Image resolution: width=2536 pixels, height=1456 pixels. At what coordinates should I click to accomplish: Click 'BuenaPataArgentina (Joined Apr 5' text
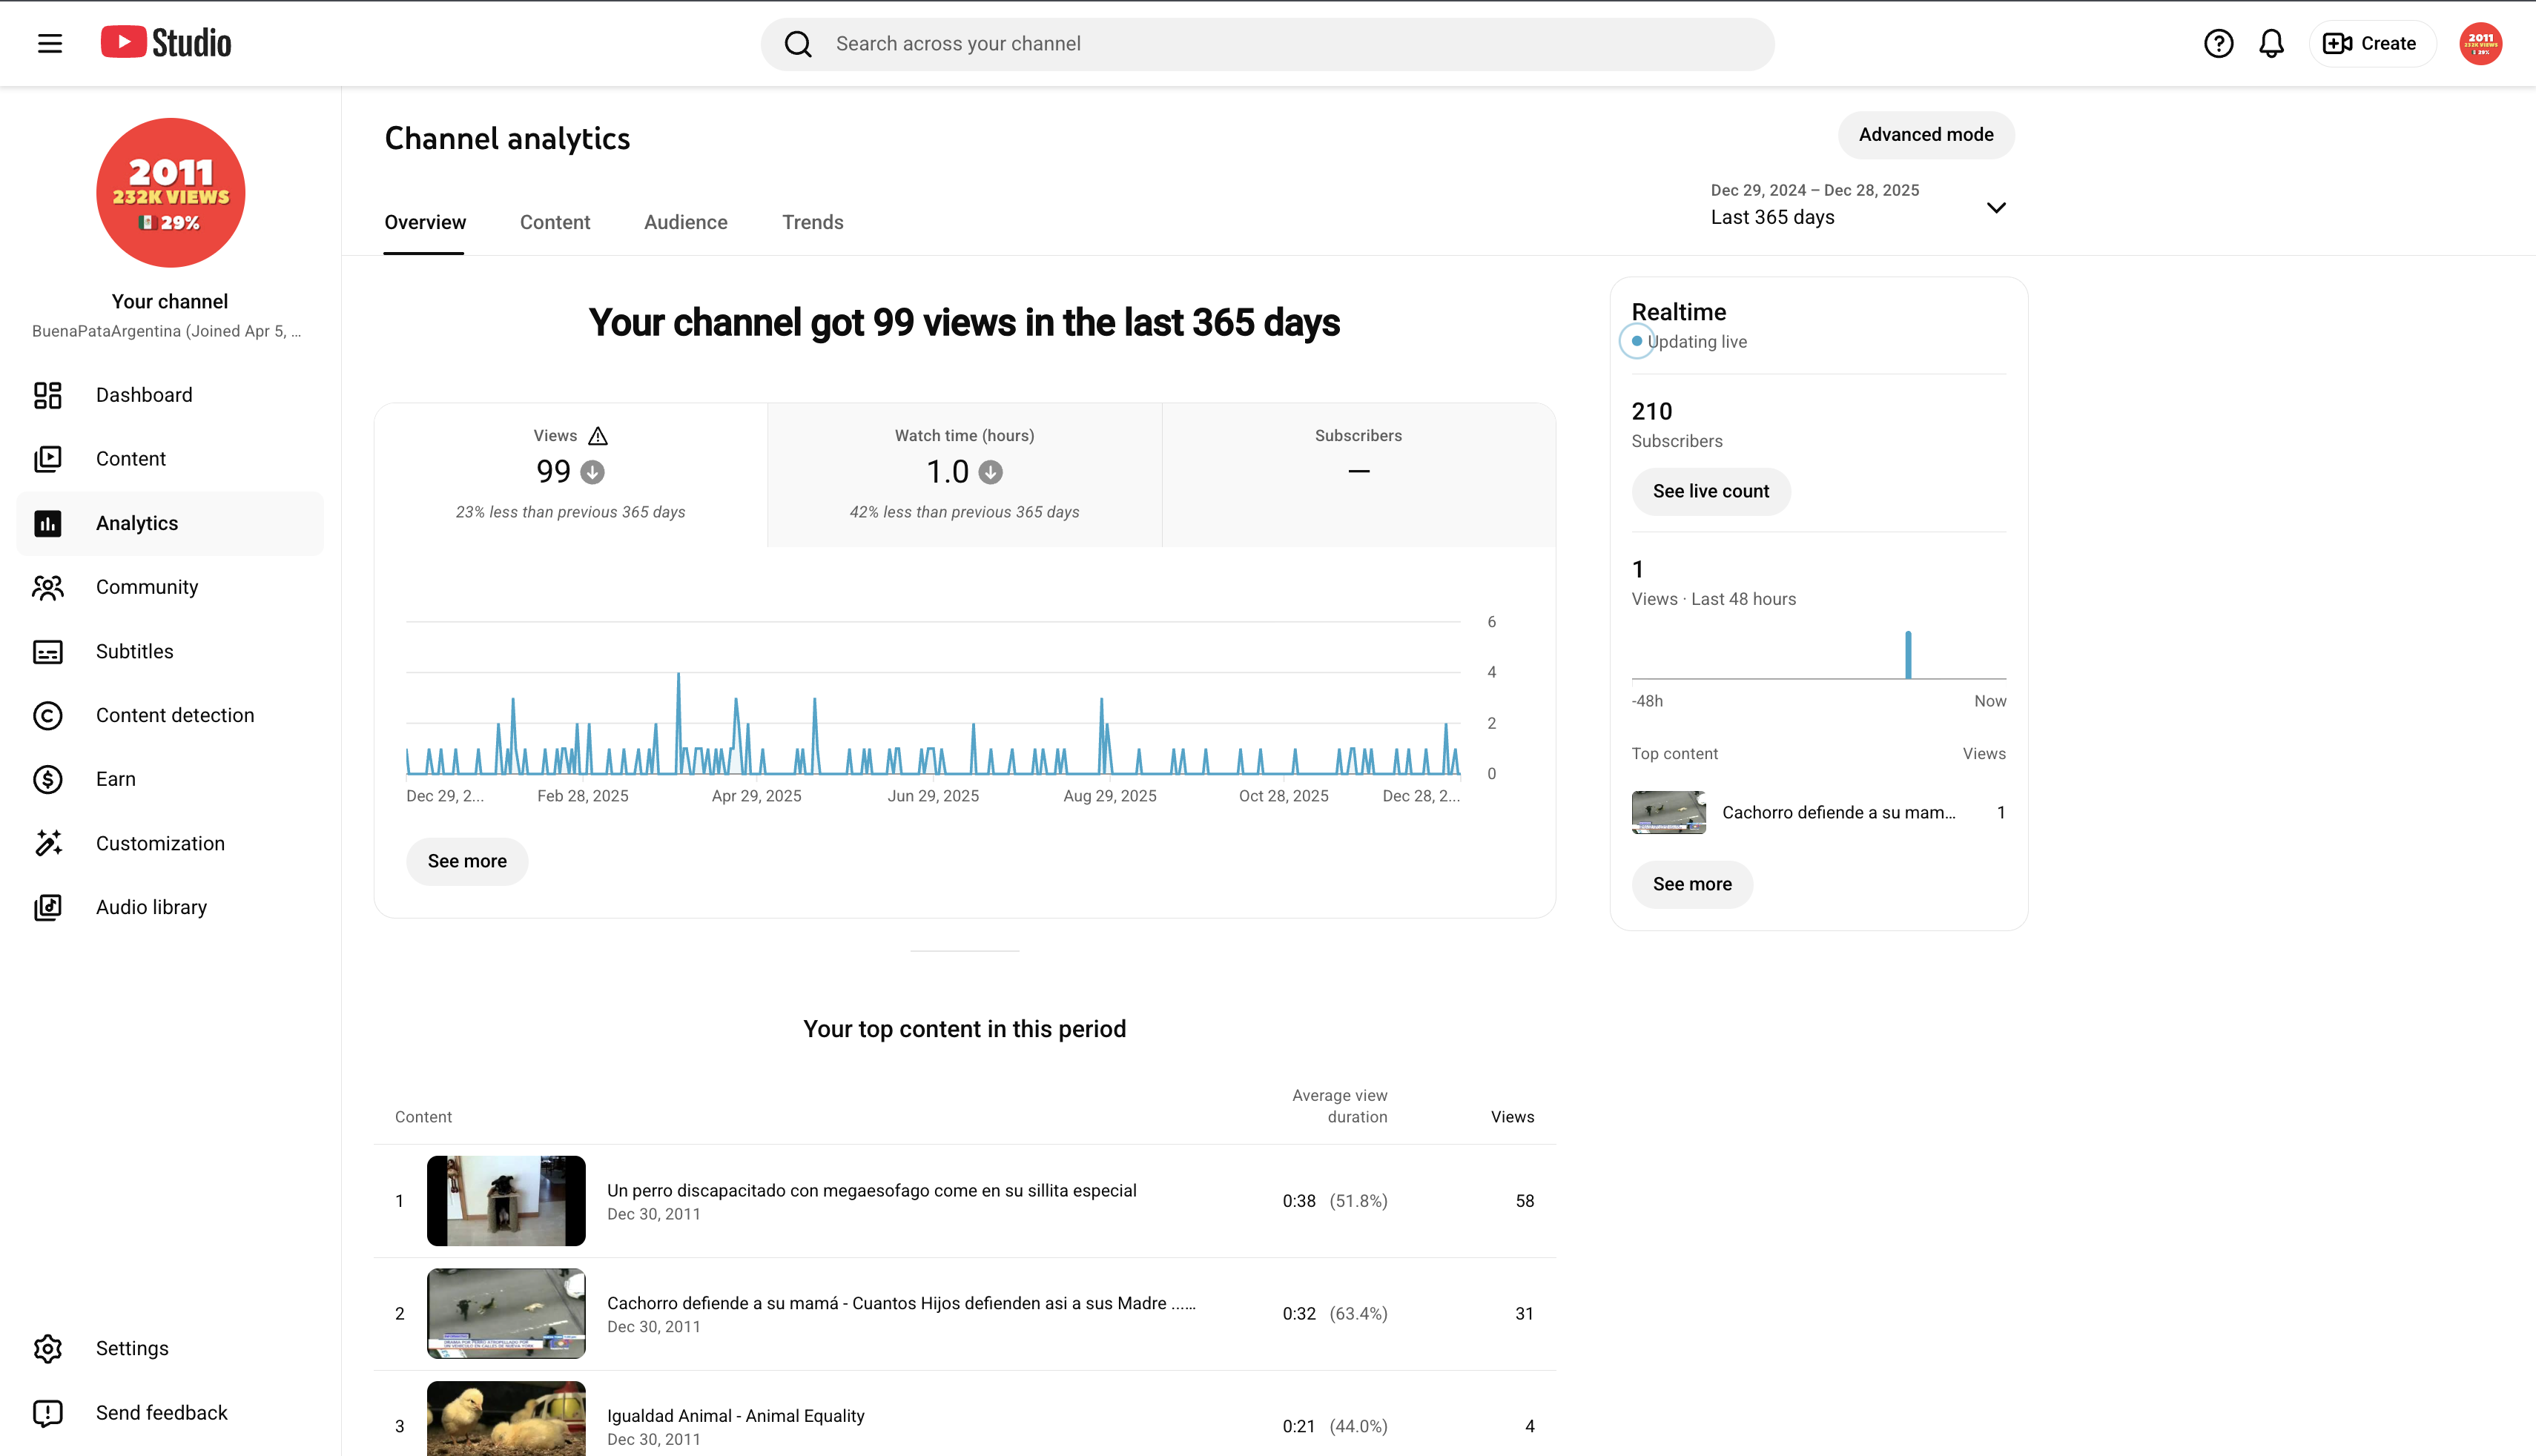tap(166, 331)
